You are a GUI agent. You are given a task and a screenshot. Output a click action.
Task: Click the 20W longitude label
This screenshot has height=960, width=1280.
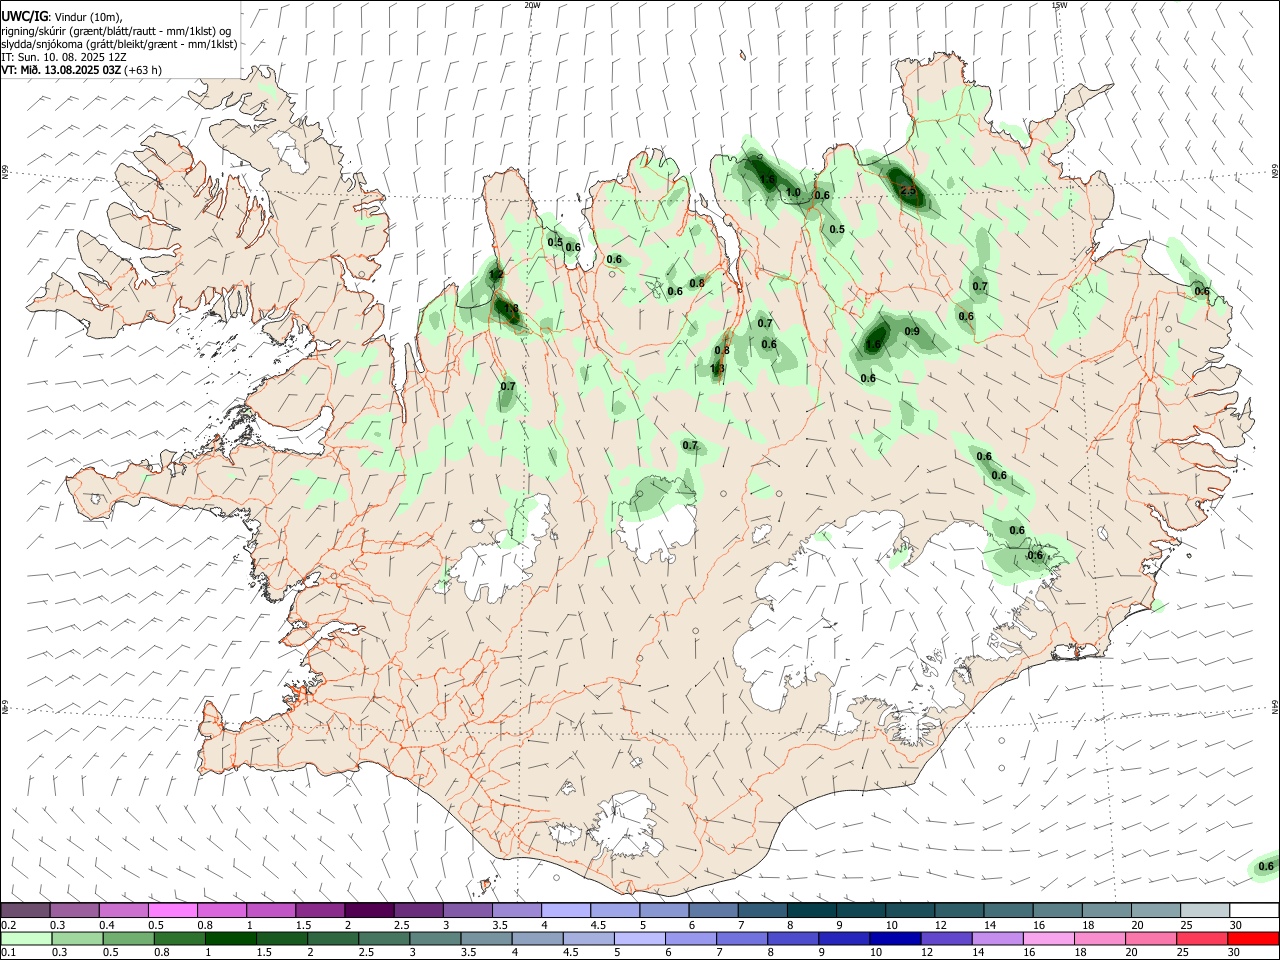tap(532, 5)
